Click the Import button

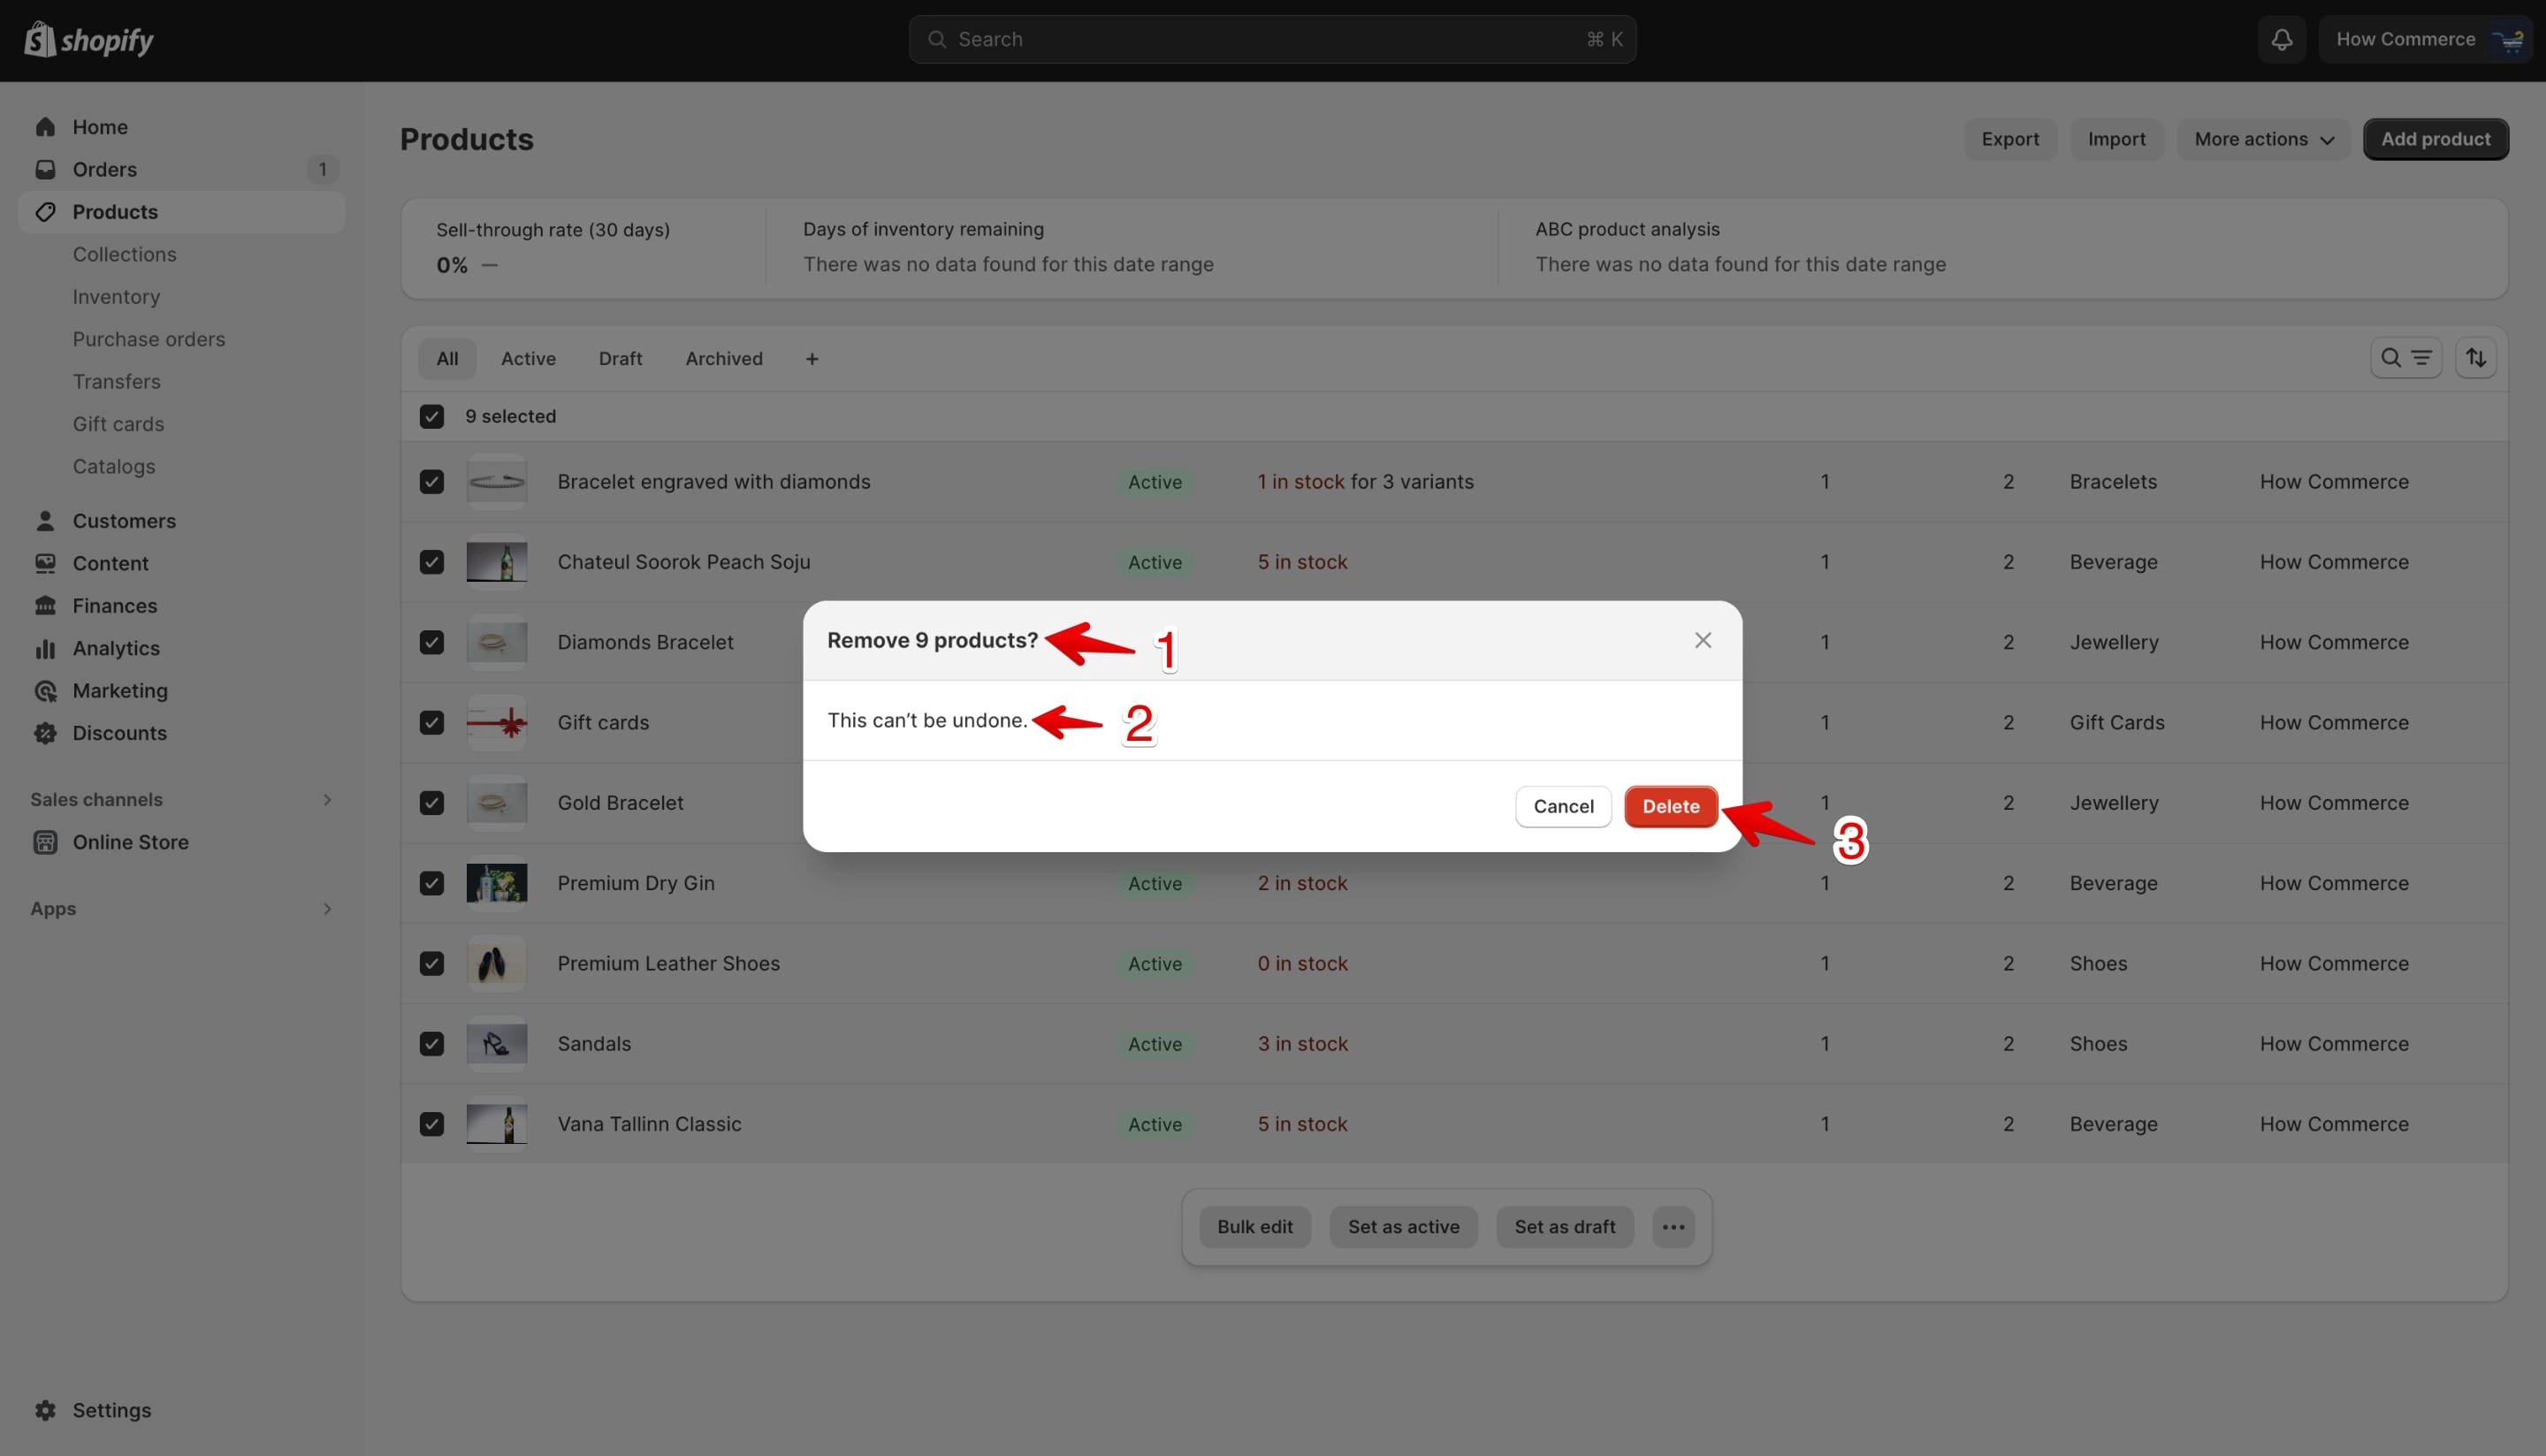(x=2116, y=139)
